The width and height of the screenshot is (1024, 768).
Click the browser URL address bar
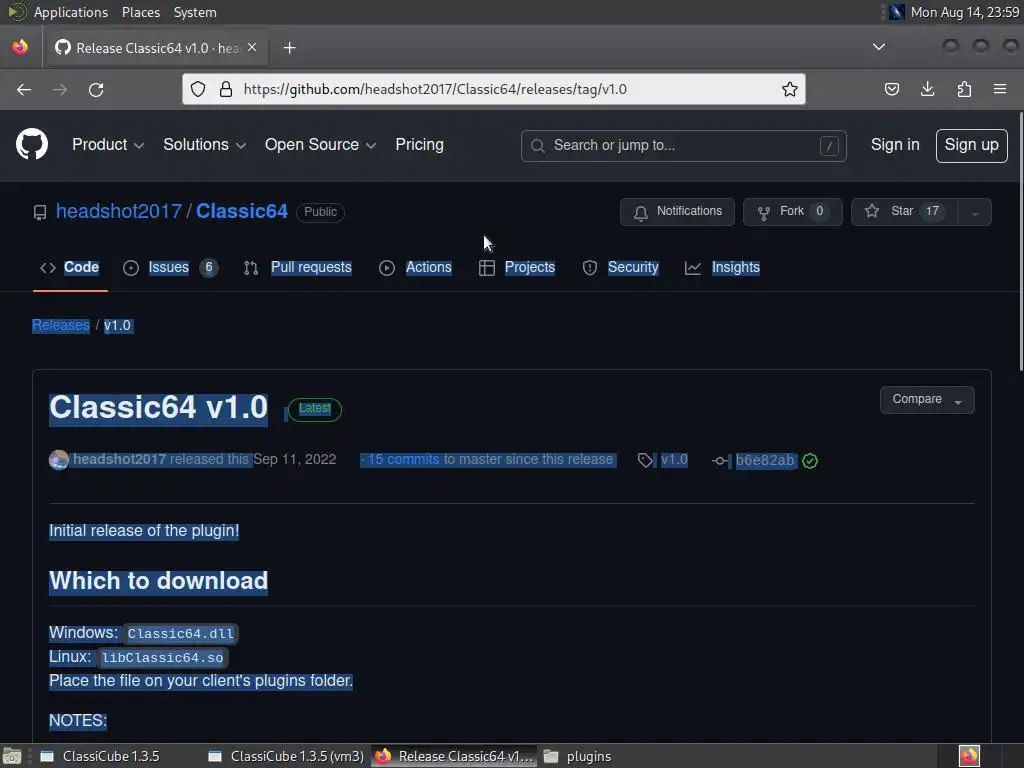493,89
